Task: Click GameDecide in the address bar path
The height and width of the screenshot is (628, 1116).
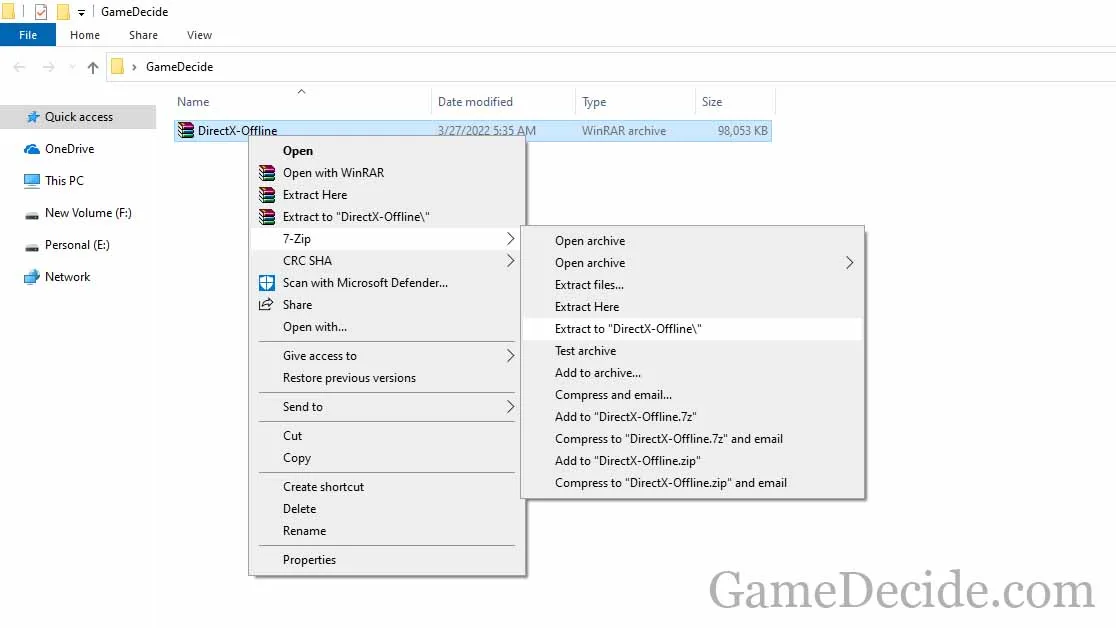Action: click(179, 67)
